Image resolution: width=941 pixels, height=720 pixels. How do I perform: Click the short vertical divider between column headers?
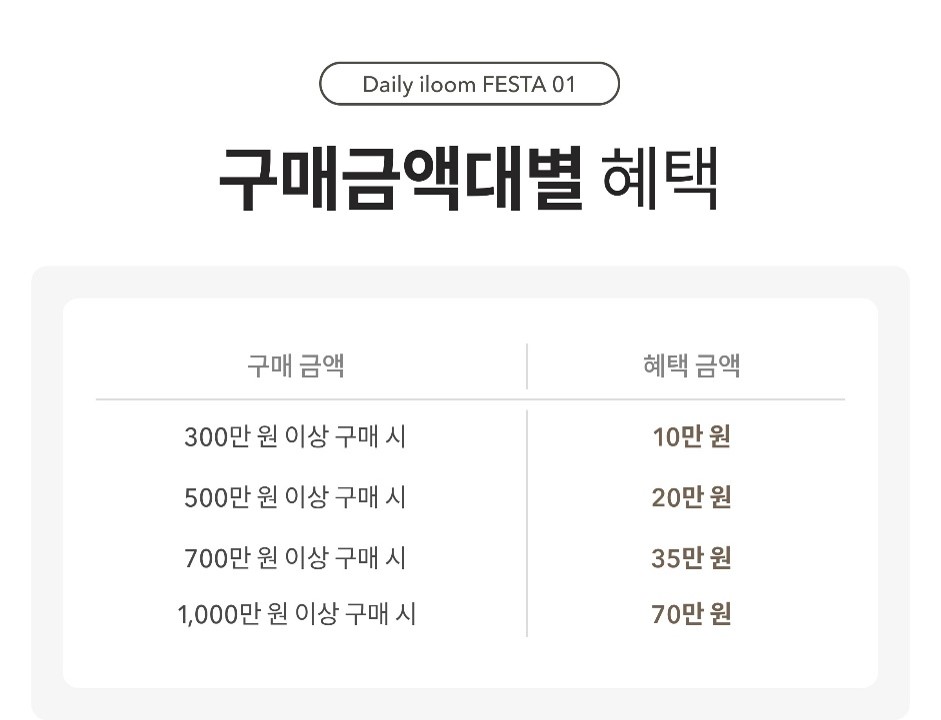[527, 366]
